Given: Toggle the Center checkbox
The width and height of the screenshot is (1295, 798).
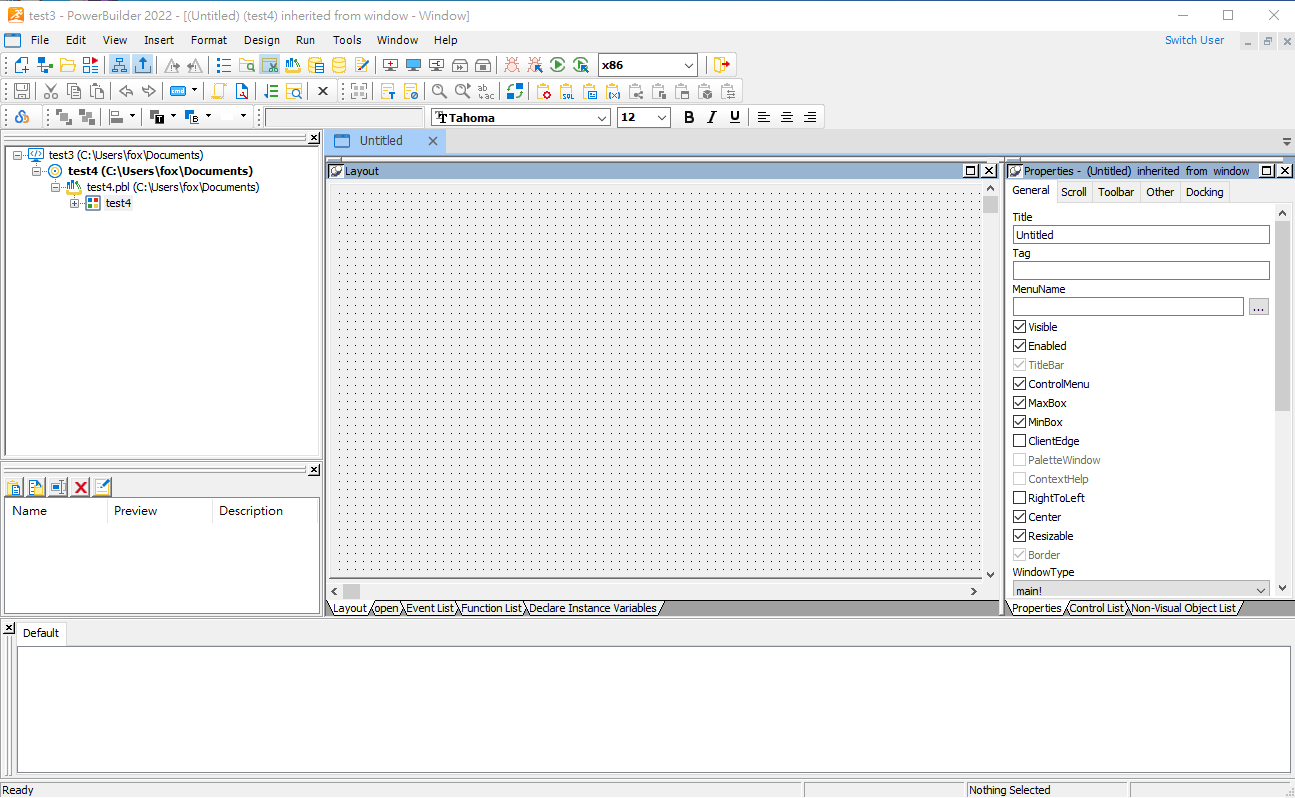Looking at the screenshot, I should pos(1019,517).
